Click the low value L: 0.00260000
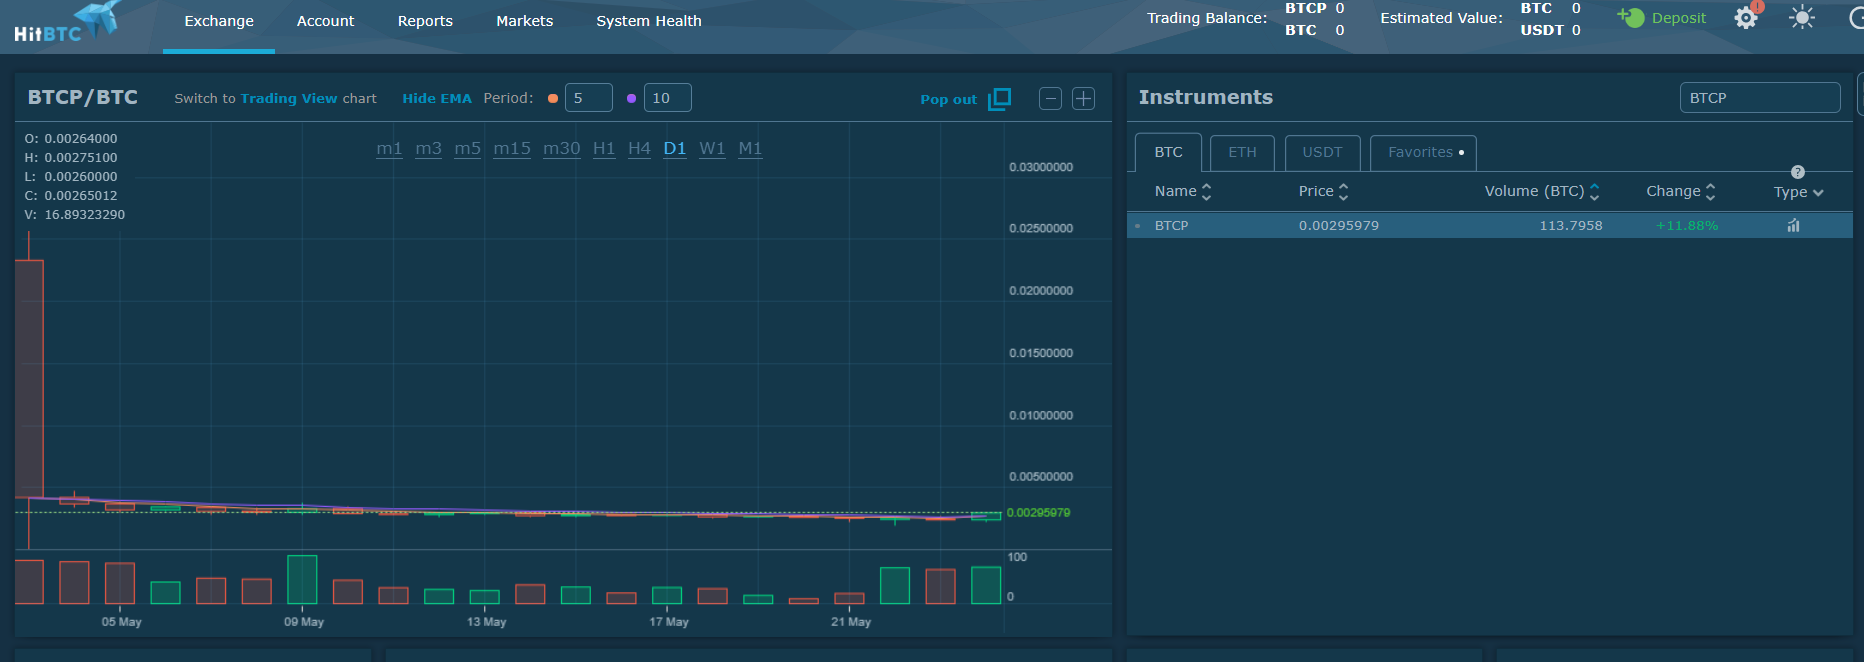Image resolution: width=1864 pixels, height=662 pixels. pyautogui.click(x=71, y=177)
